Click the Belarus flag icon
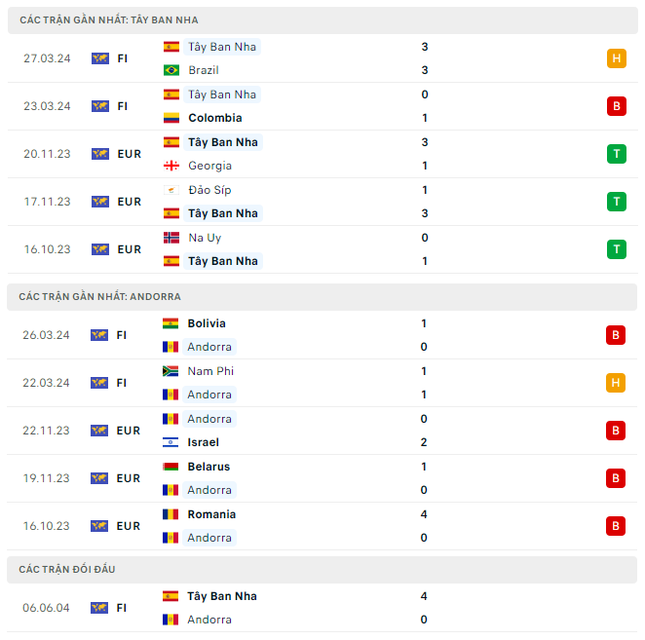This screenshot has height=640, width=645. pos(170,467)
